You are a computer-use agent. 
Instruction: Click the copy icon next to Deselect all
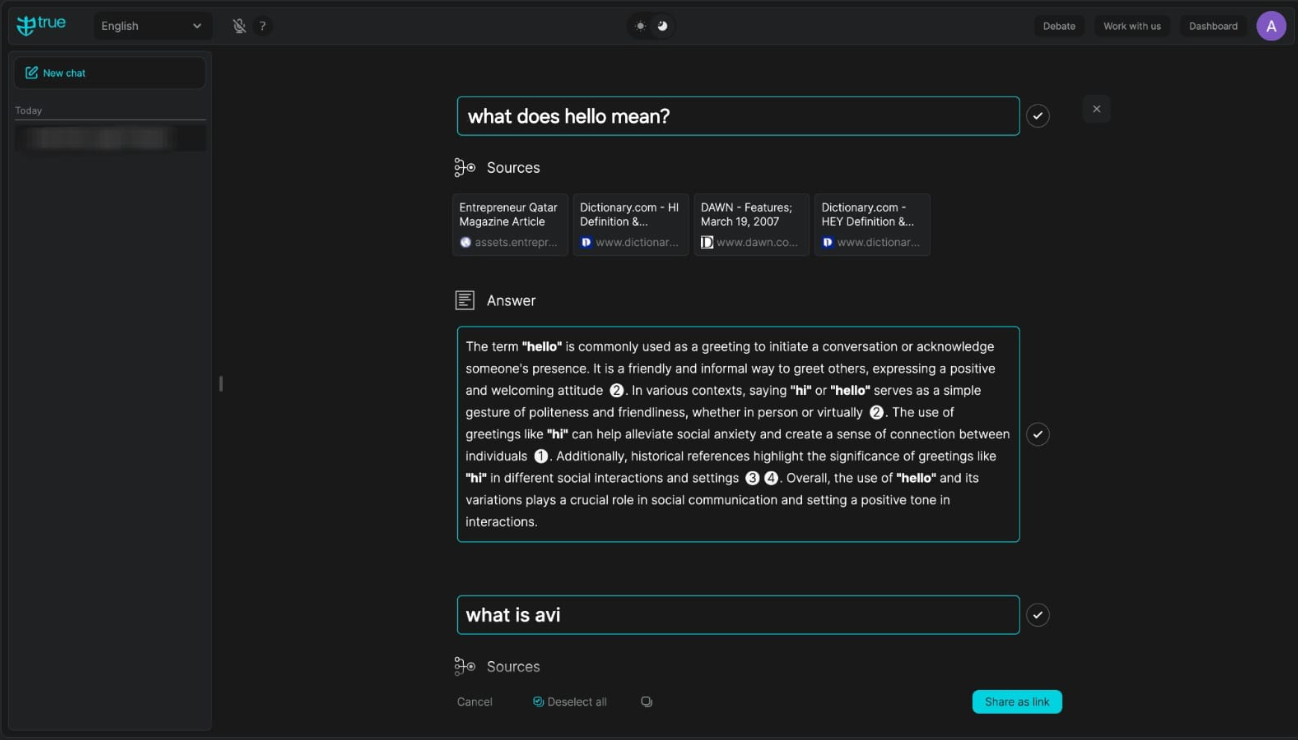646,701
